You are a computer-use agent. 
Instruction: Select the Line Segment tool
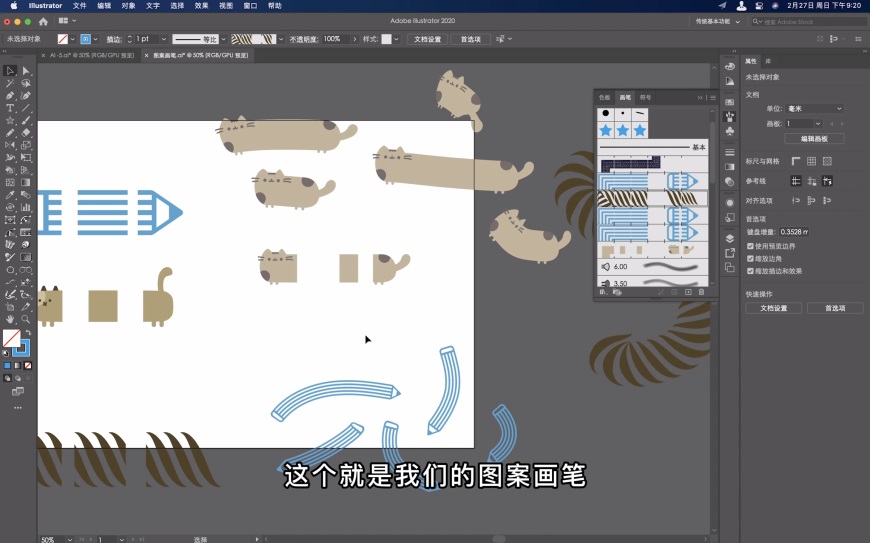[x=26, y=108]
